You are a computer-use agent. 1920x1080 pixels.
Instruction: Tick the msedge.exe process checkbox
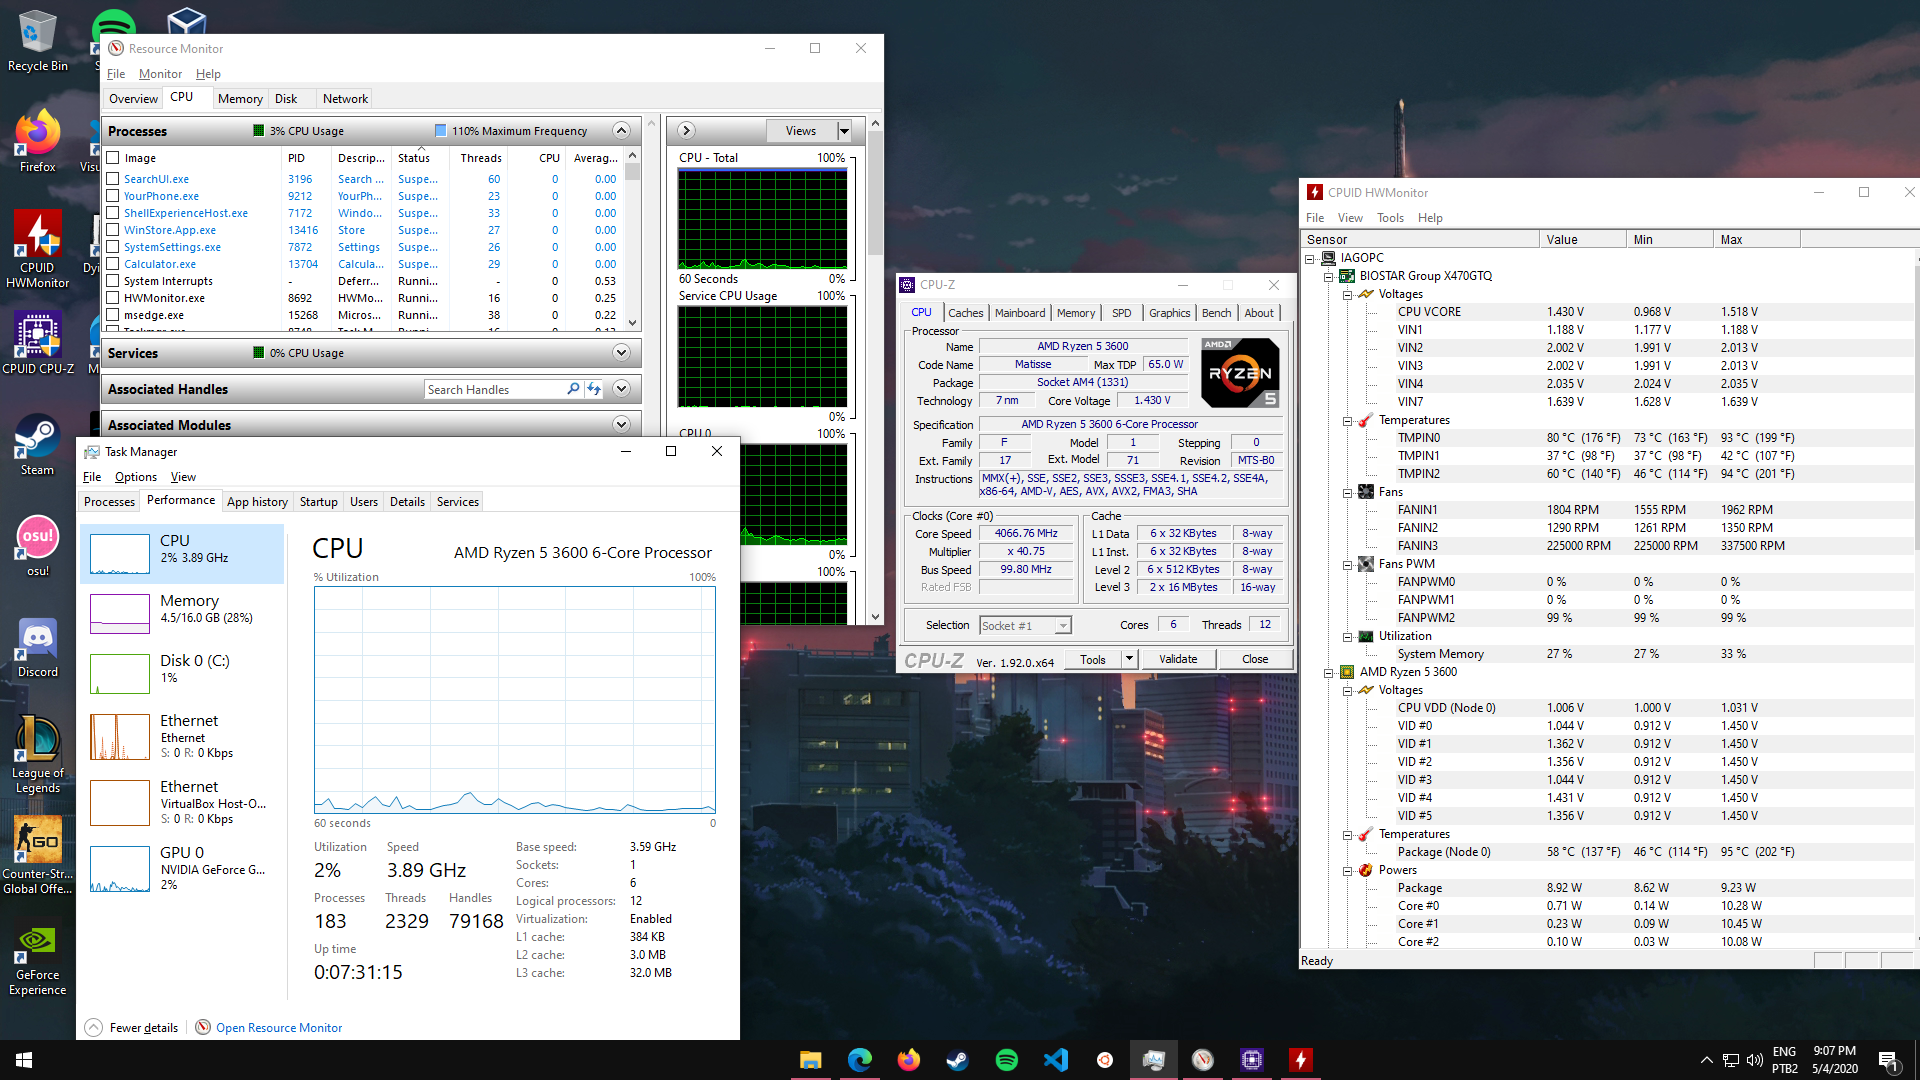113,315
